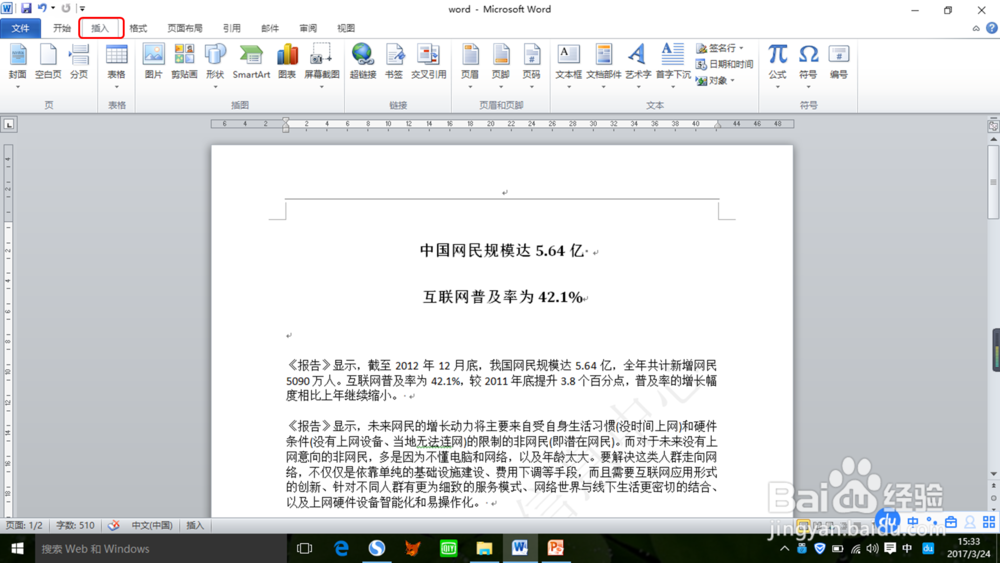Insert a blank page (空白页)
The height and width of the screenshot is (563, 1000).
click(48, 62)
